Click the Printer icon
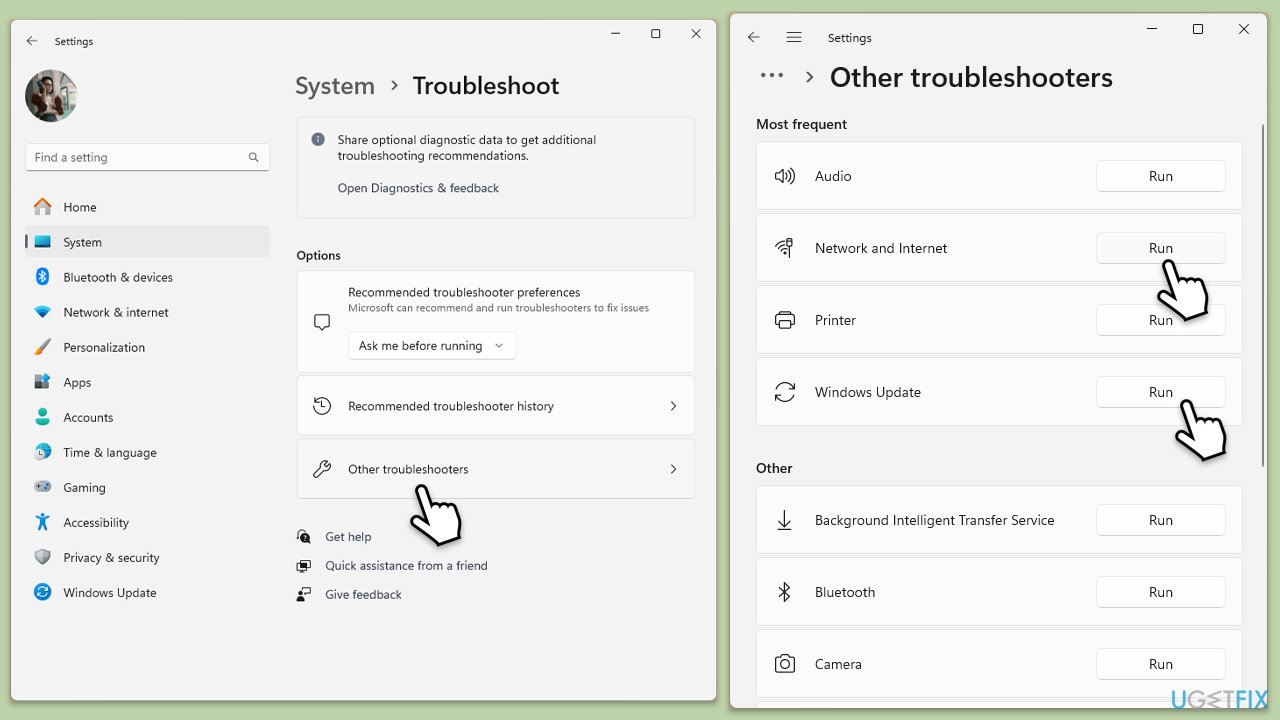Image resolution: width=1280 pixels, height=720 pixels. tap(785, 320)
